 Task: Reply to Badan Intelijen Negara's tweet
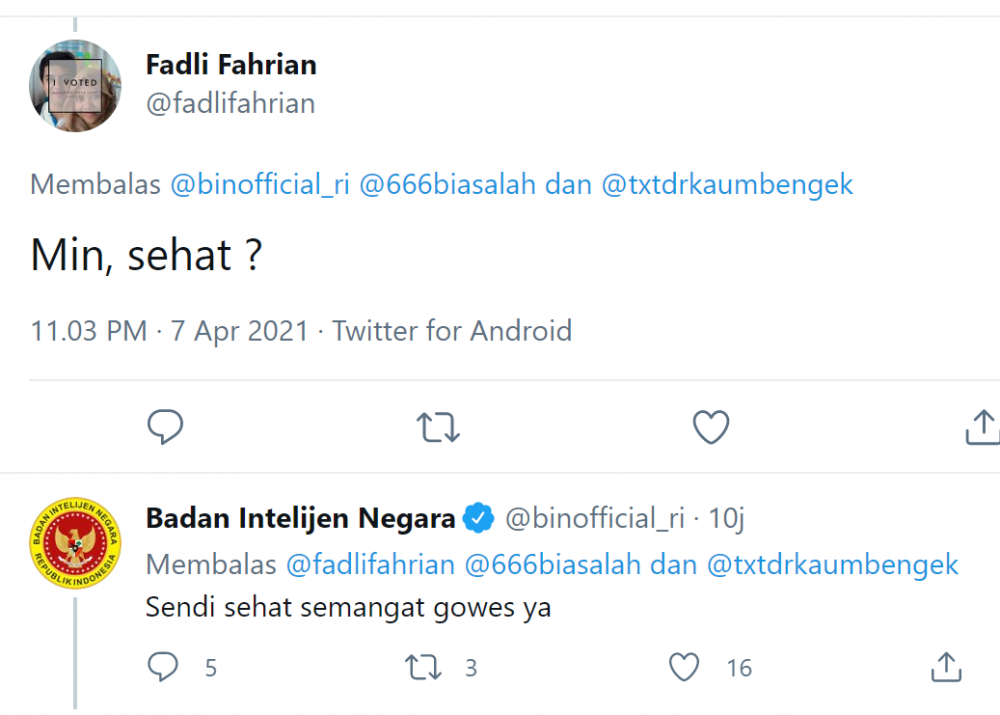pos(164,666)
